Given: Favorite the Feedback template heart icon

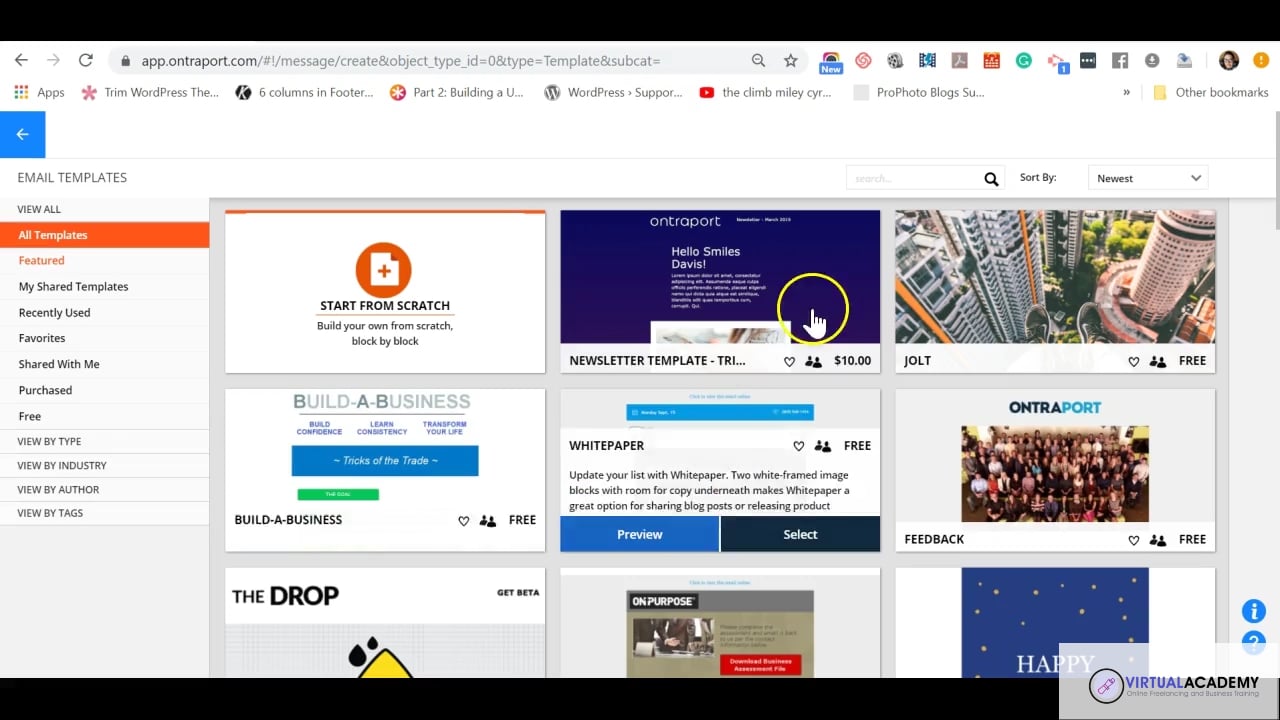Looking at the screenshot, I should [x=1133, y=540].
